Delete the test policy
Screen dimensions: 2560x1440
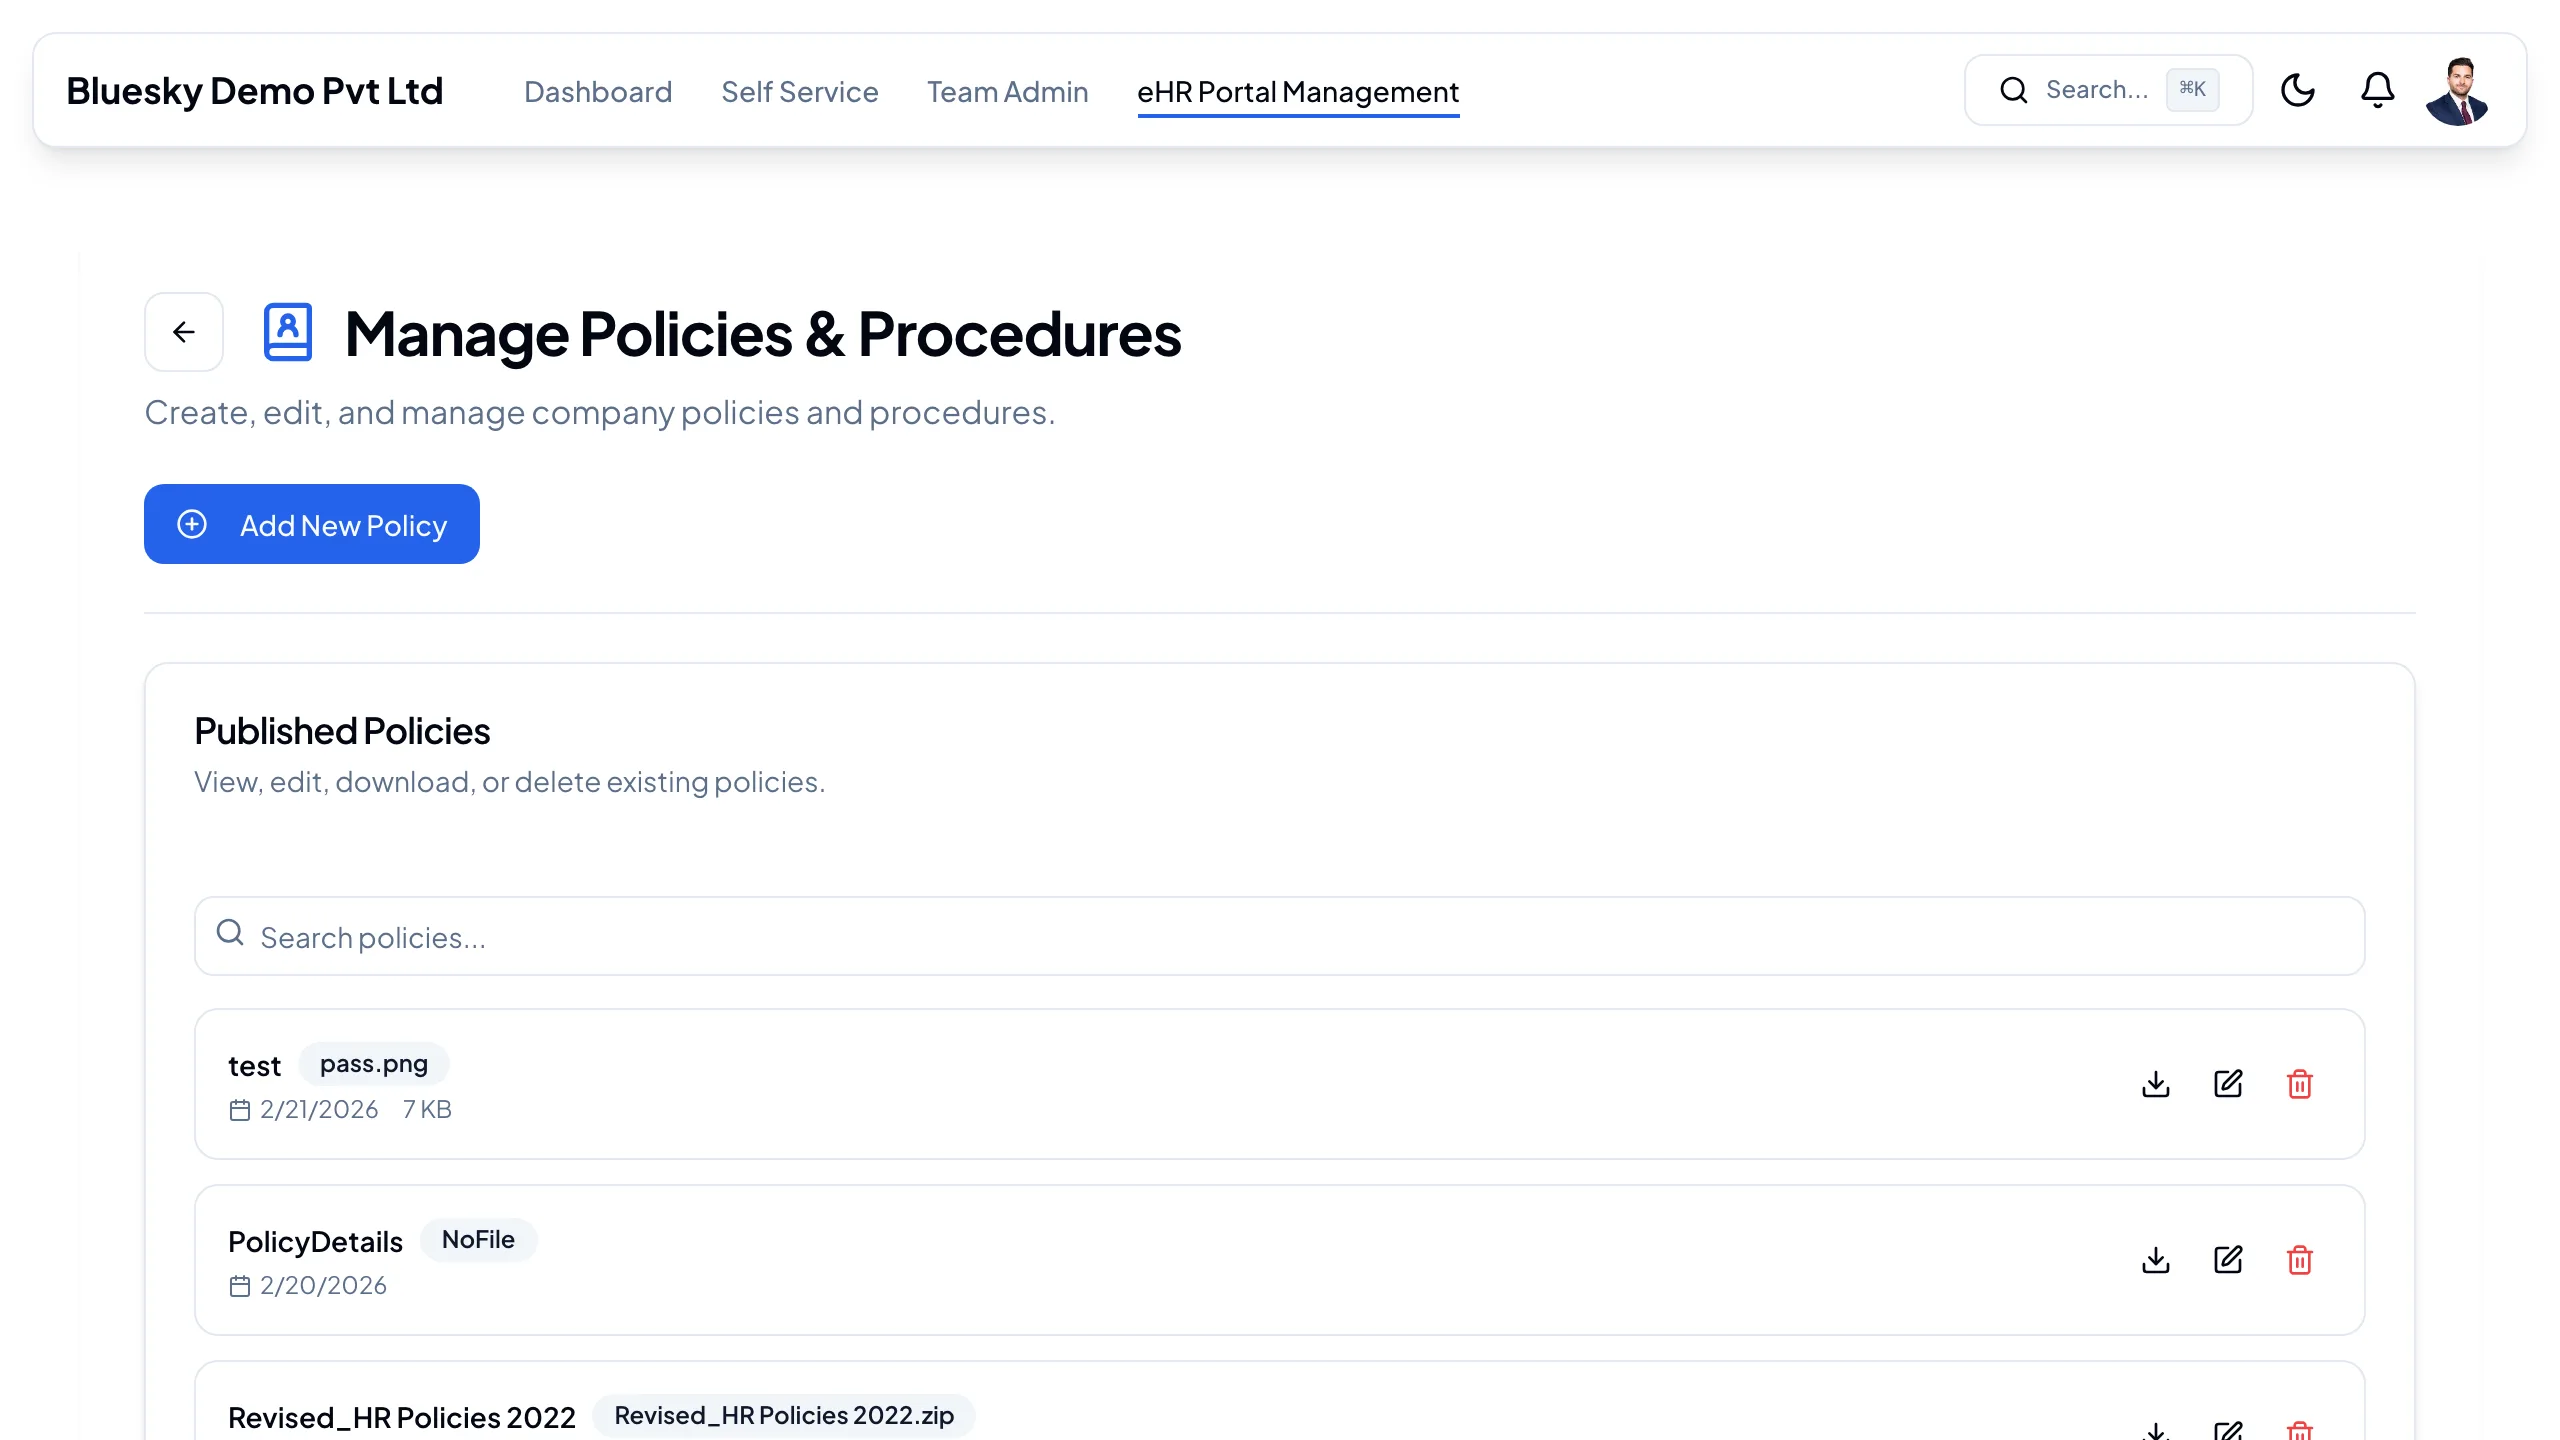point(2300,1084)
